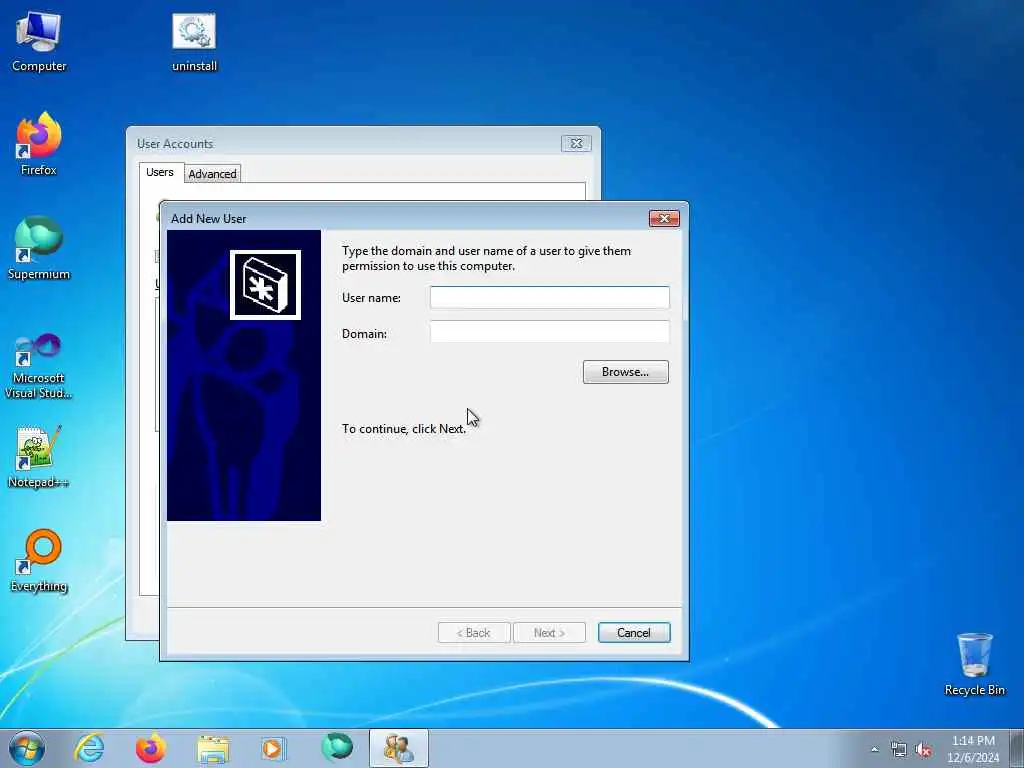The width and height of the screenshot is (1024, 768).
Task: Open Windows Explorer from the taskbar
Action: (x=213, y=749)
